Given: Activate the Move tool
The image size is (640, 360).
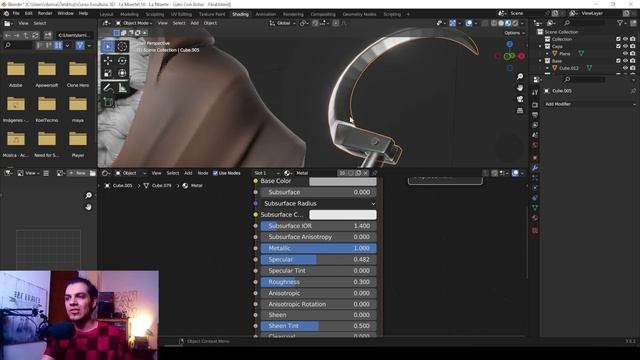Looking at the screenshot, I should click(x=108, y=61).
